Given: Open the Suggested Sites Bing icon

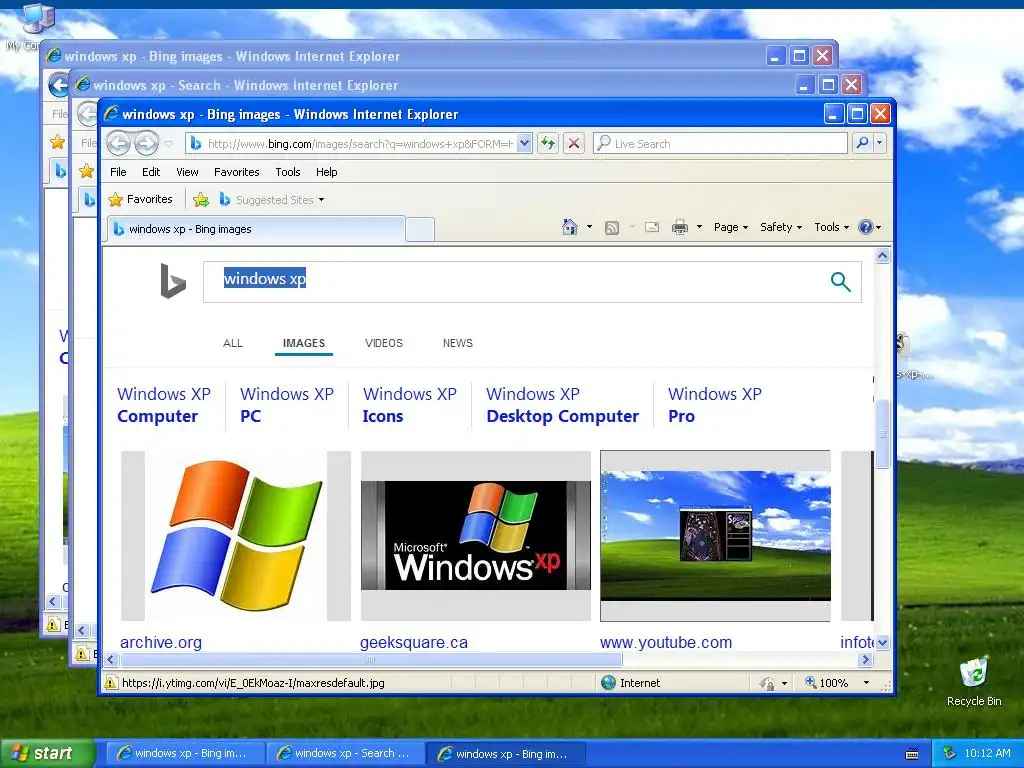Looking at the screenshot, I should click(x=225, y=199).
